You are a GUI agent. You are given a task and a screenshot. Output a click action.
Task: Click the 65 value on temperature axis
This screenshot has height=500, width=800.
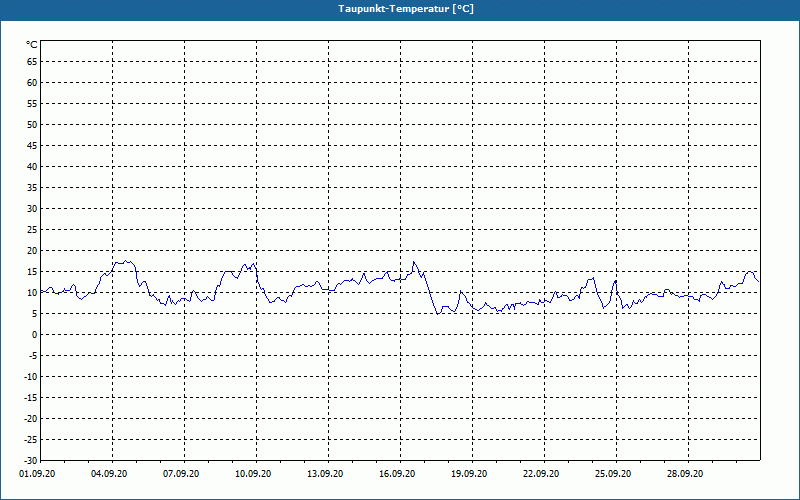pyautogui.click(x=32, y=62)
